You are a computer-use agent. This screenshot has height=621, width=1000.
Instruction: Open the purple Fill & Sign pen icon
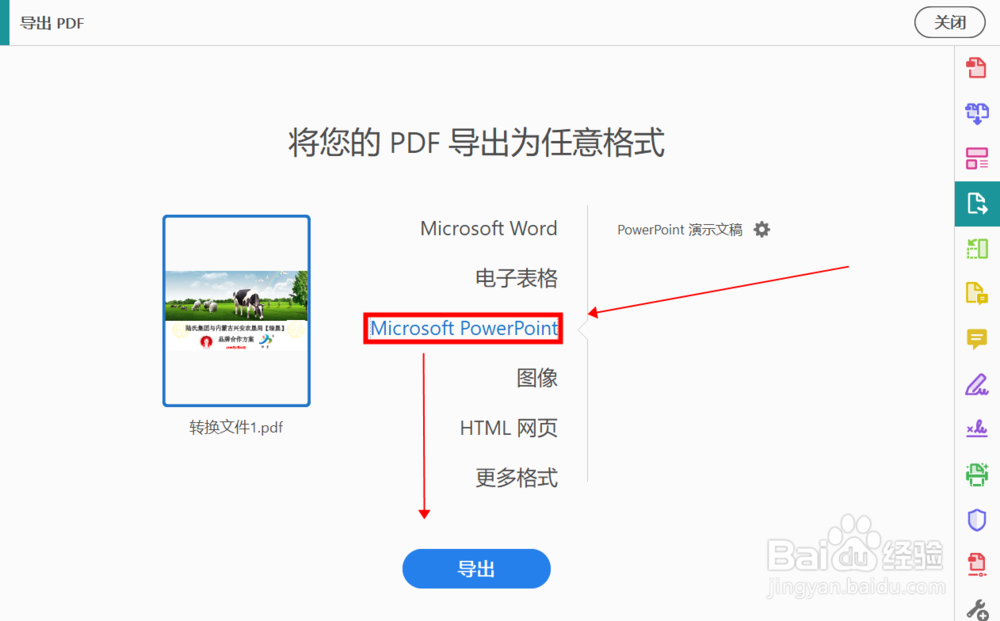click(976, 384)
